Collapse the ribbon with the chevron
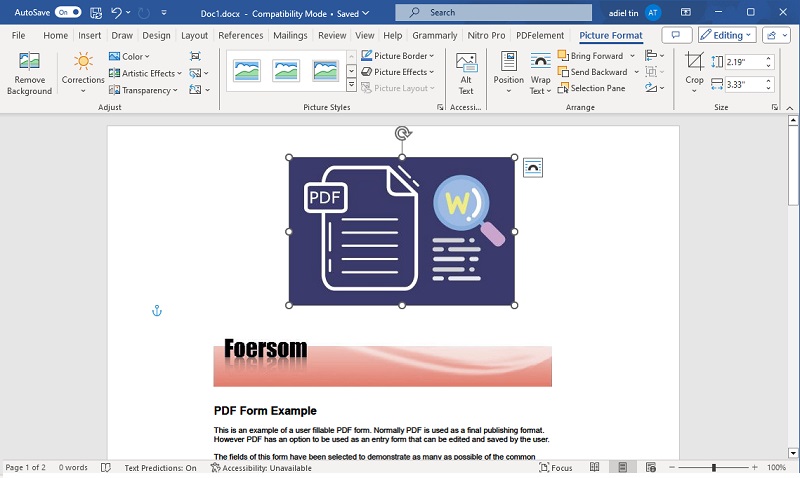800x478 pixels. point(790,108)
